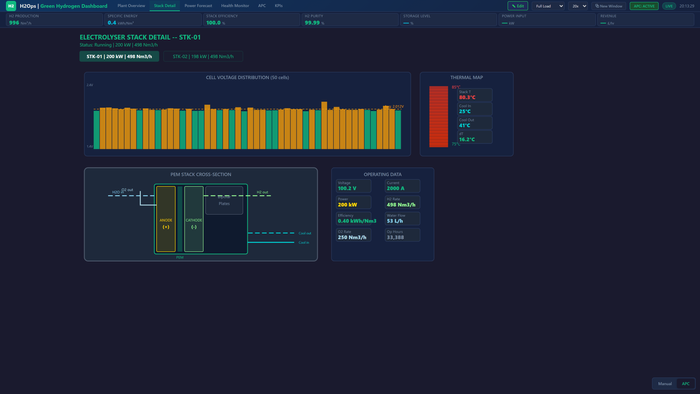Click the Cell Voltage Distribution title
700x394 pixels.
pyautogui.click(x=247, y=78)
